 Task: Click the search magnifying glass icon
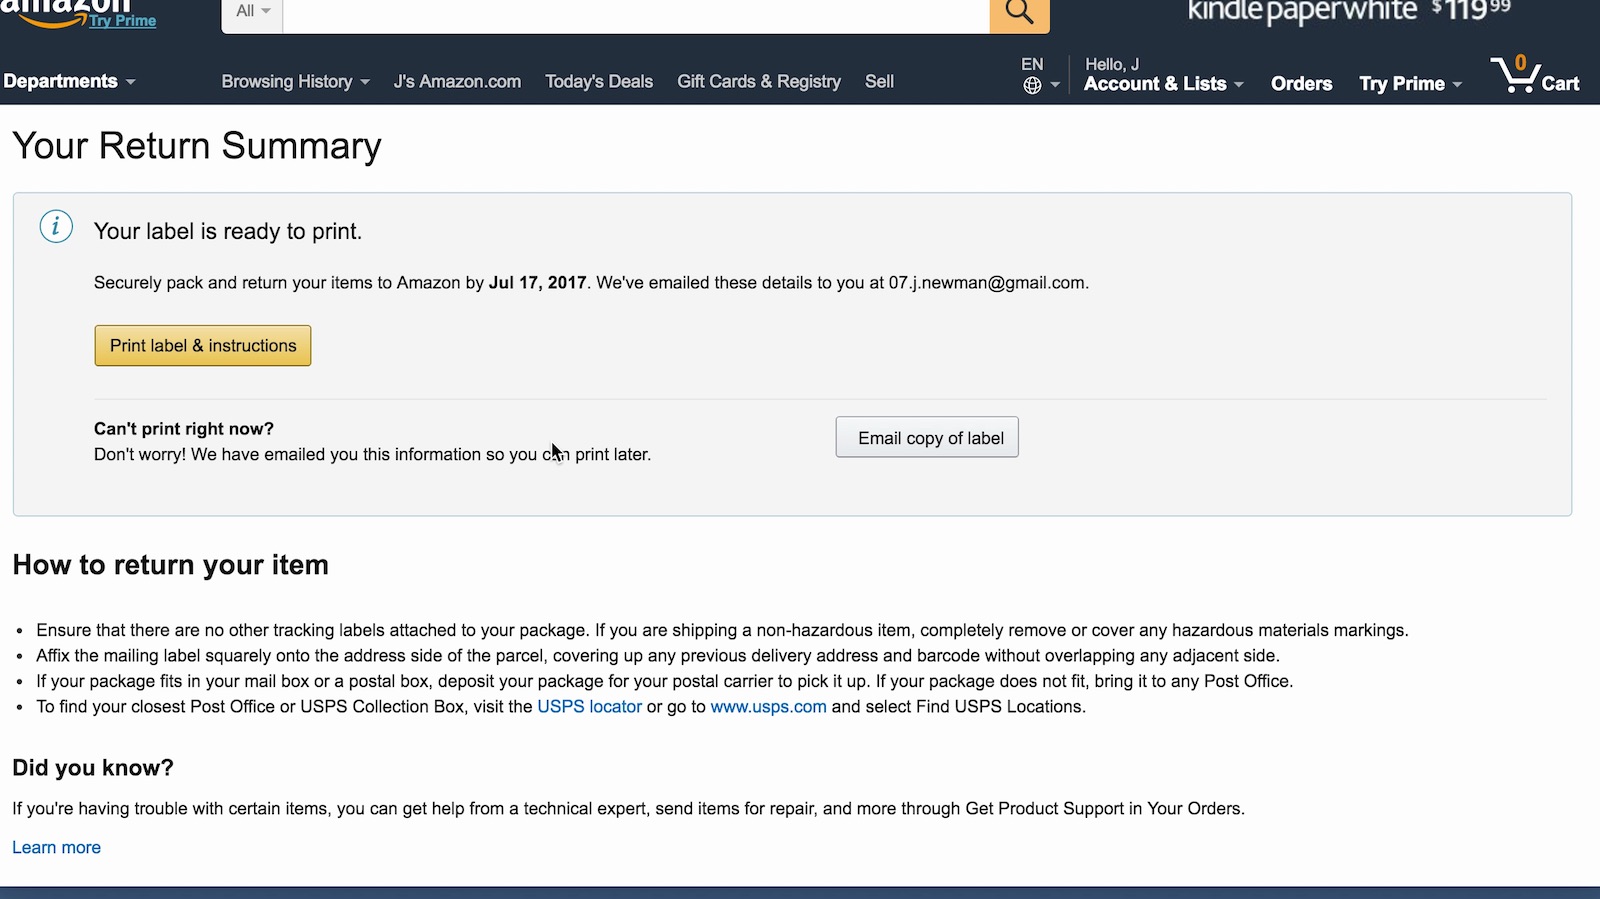1019,13
